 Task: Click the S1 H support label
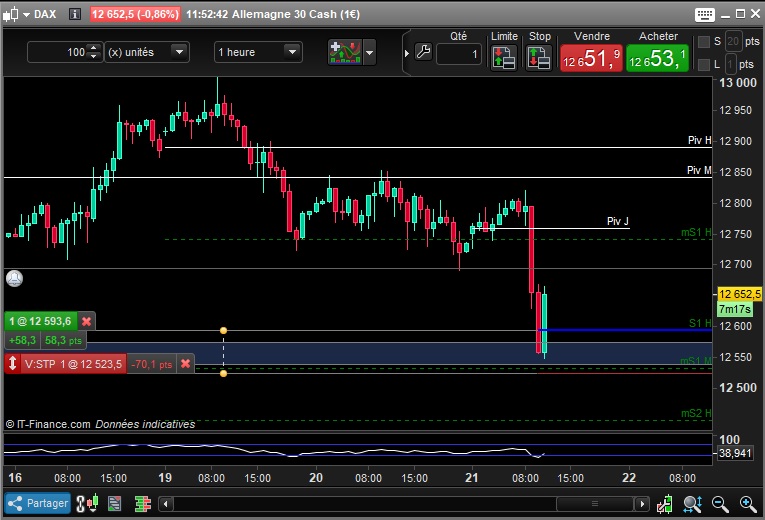(700, 323)
